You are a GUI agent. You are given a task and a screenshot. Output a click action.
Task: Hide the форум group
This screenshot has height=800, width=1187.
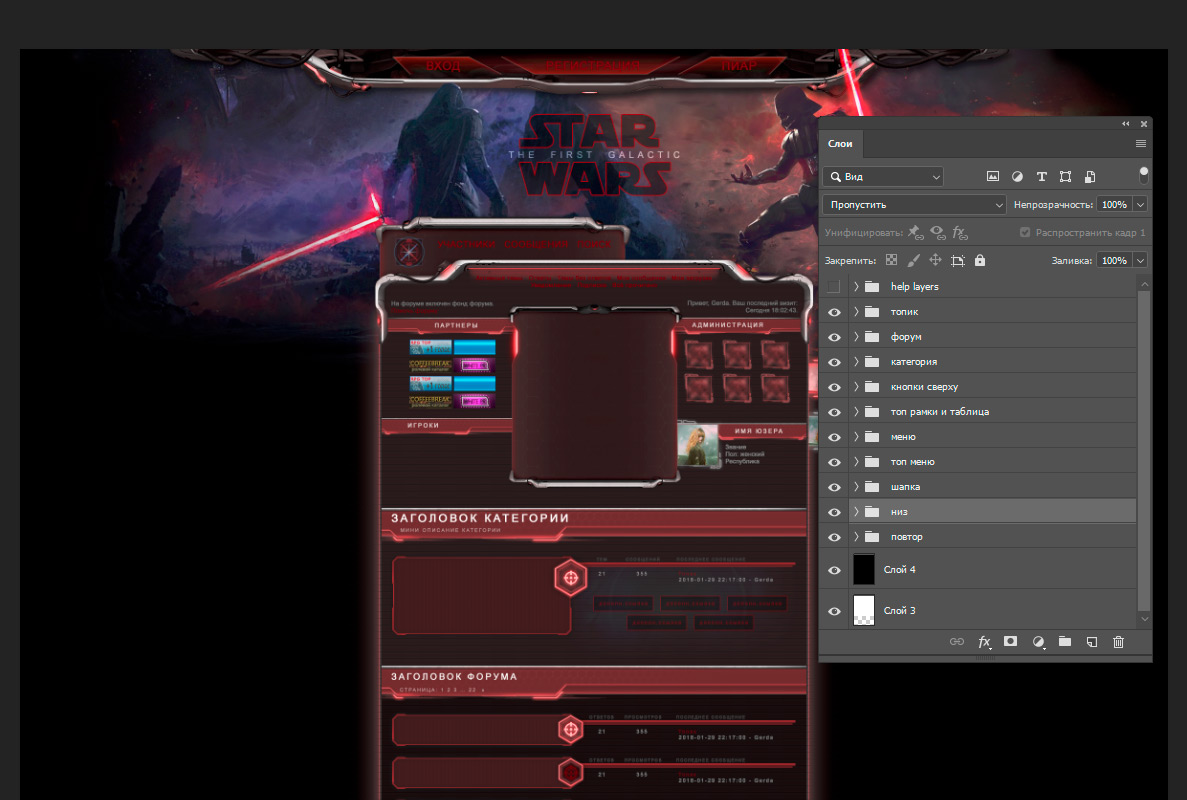pyautogui.click(x=834, y=337)
